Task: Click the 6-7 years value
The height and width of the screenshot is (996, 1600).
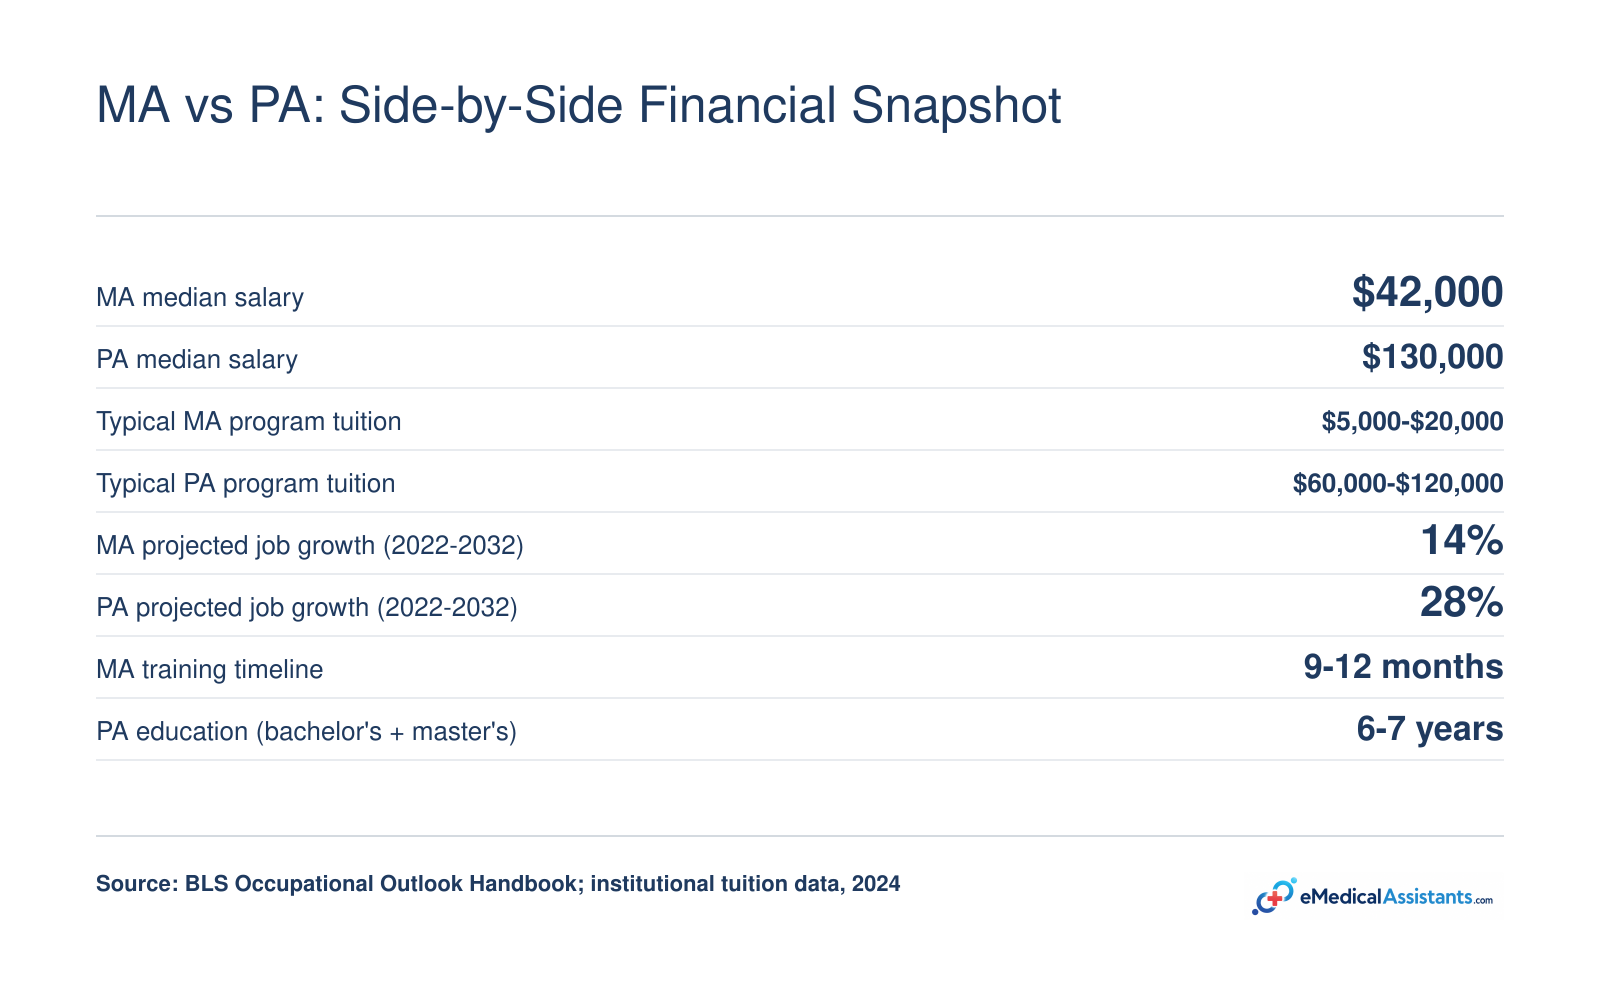Action: click(1430, 728)
